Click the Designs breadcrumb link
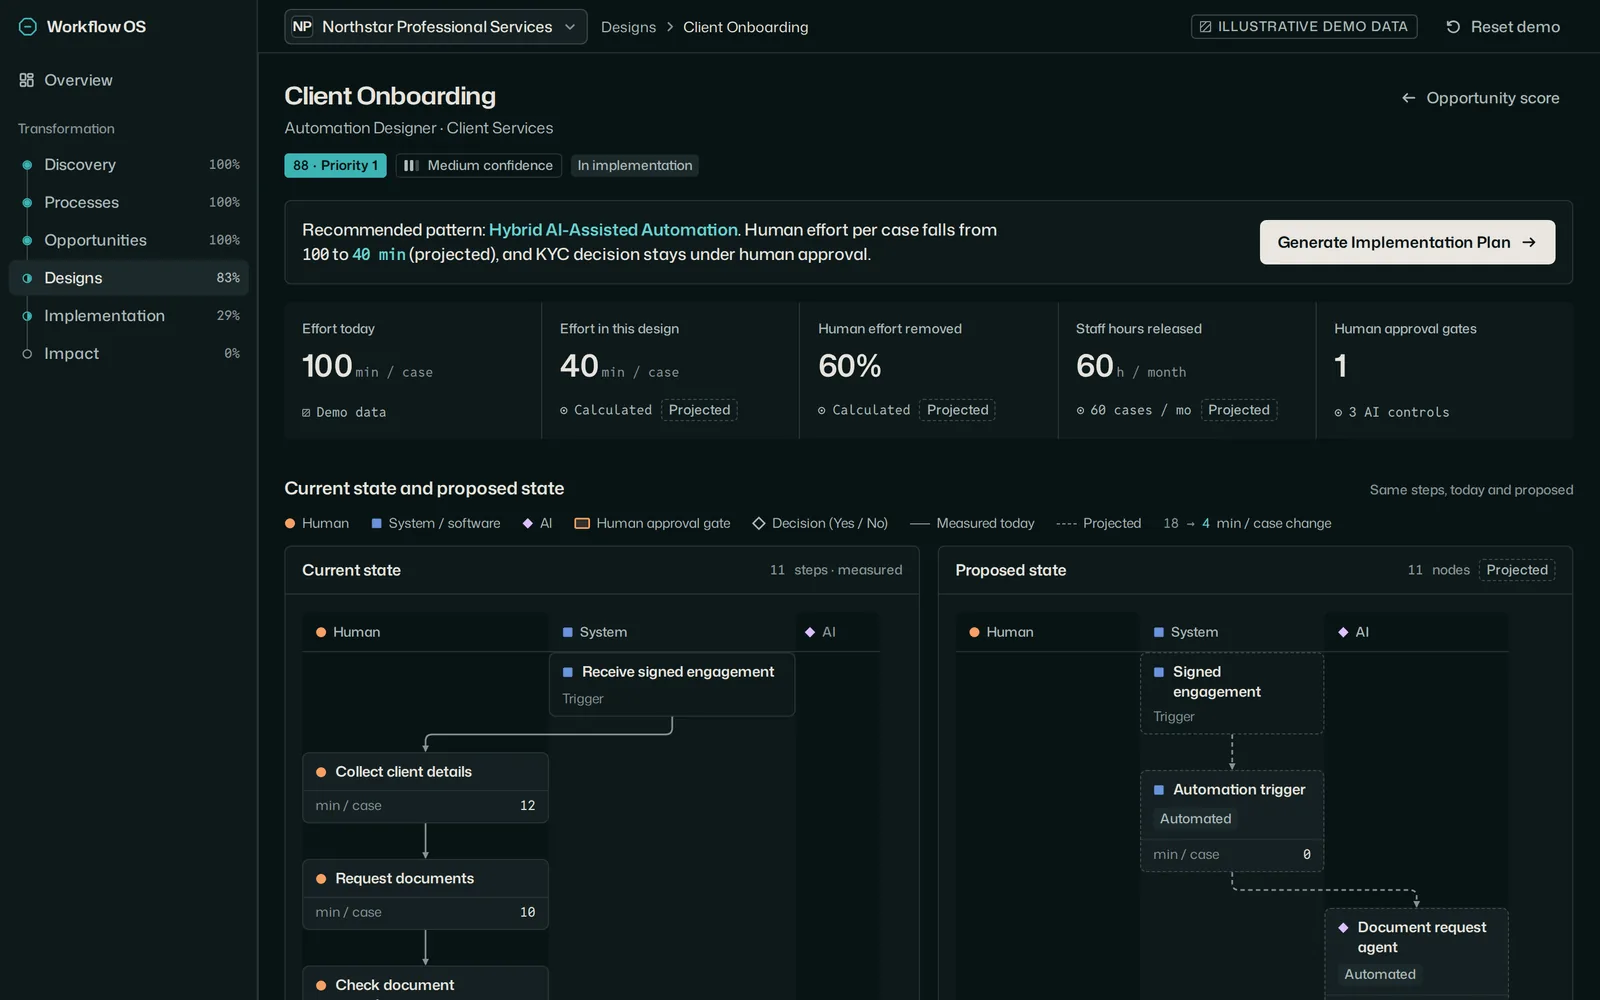 pos(628,27)
